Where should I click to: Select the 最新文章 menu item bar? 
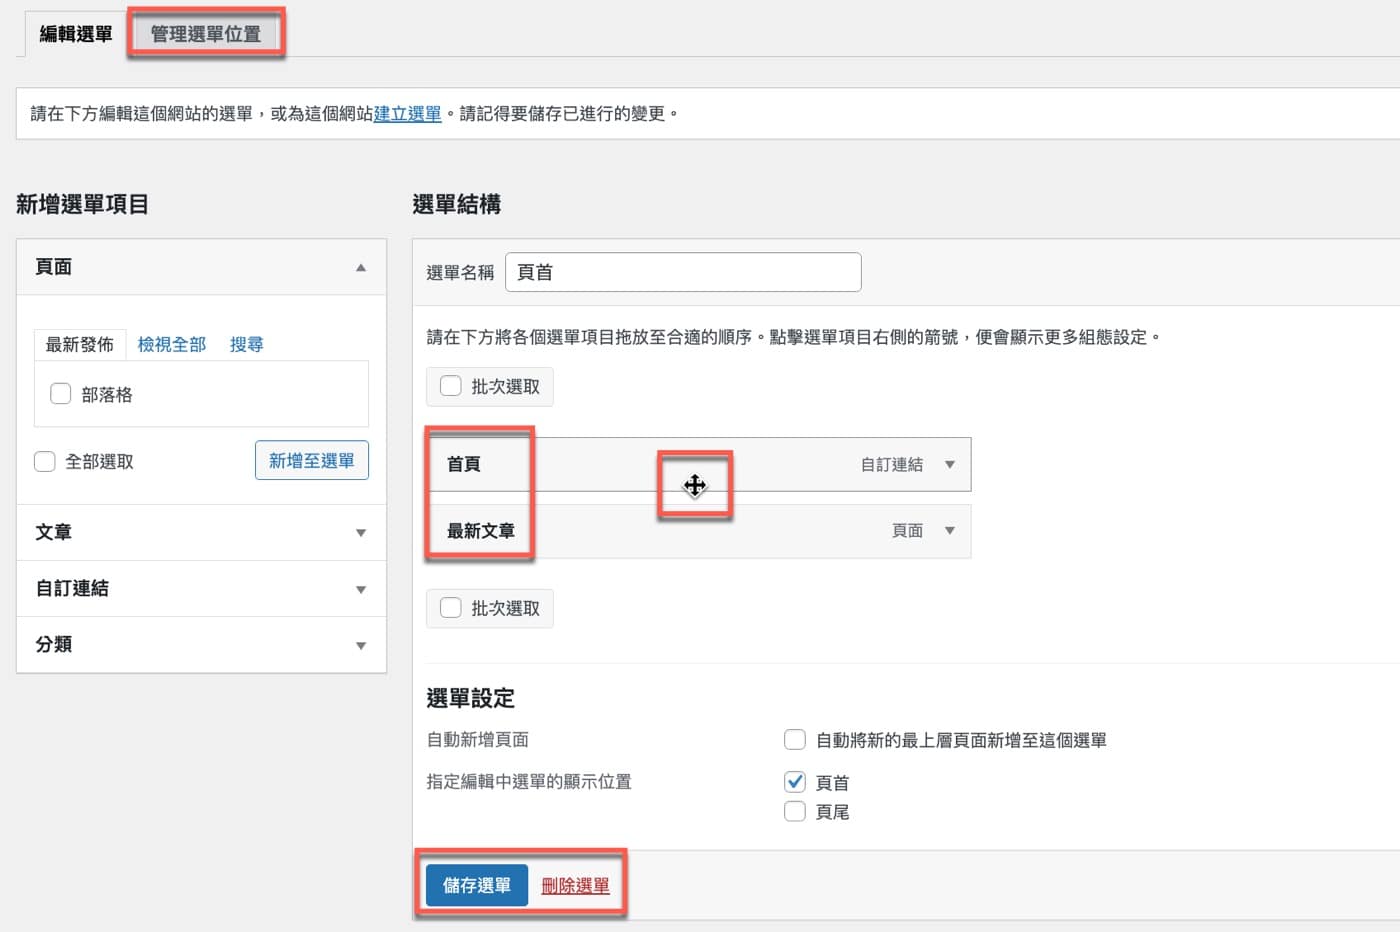pyautogui.click(x=698, y=531)
